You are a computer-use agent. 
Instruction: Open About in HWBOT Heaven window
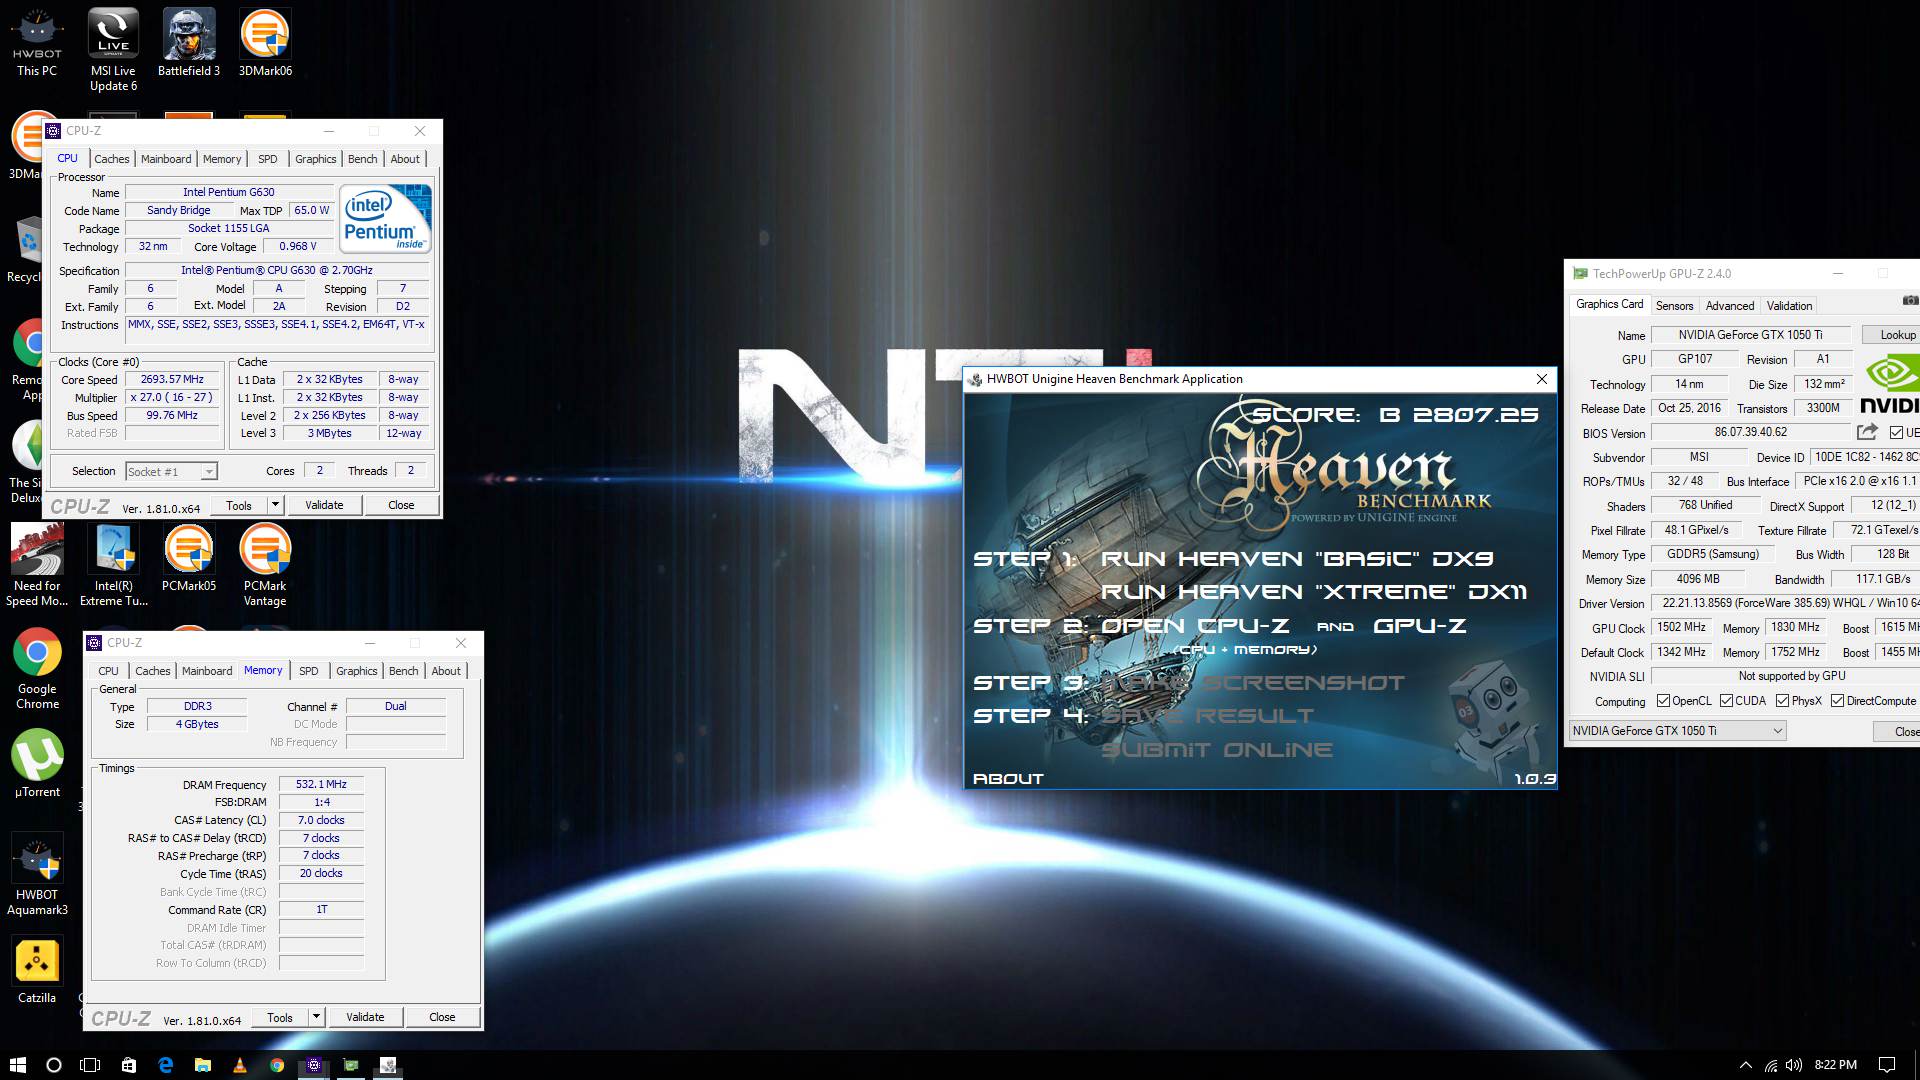[1008, 778]
